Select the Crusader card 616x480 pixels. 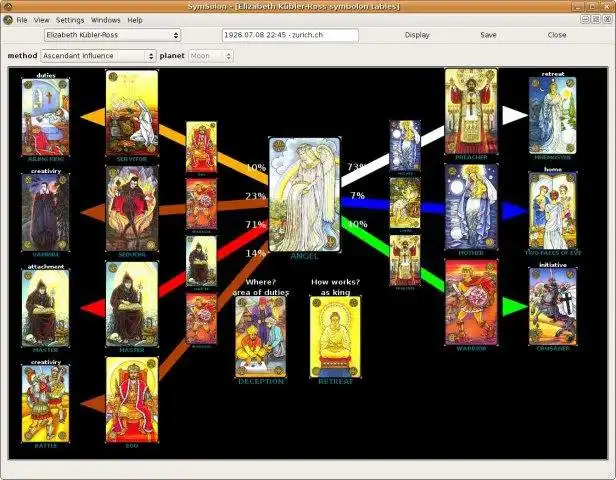pyautogui.click(x=552, y=307)
